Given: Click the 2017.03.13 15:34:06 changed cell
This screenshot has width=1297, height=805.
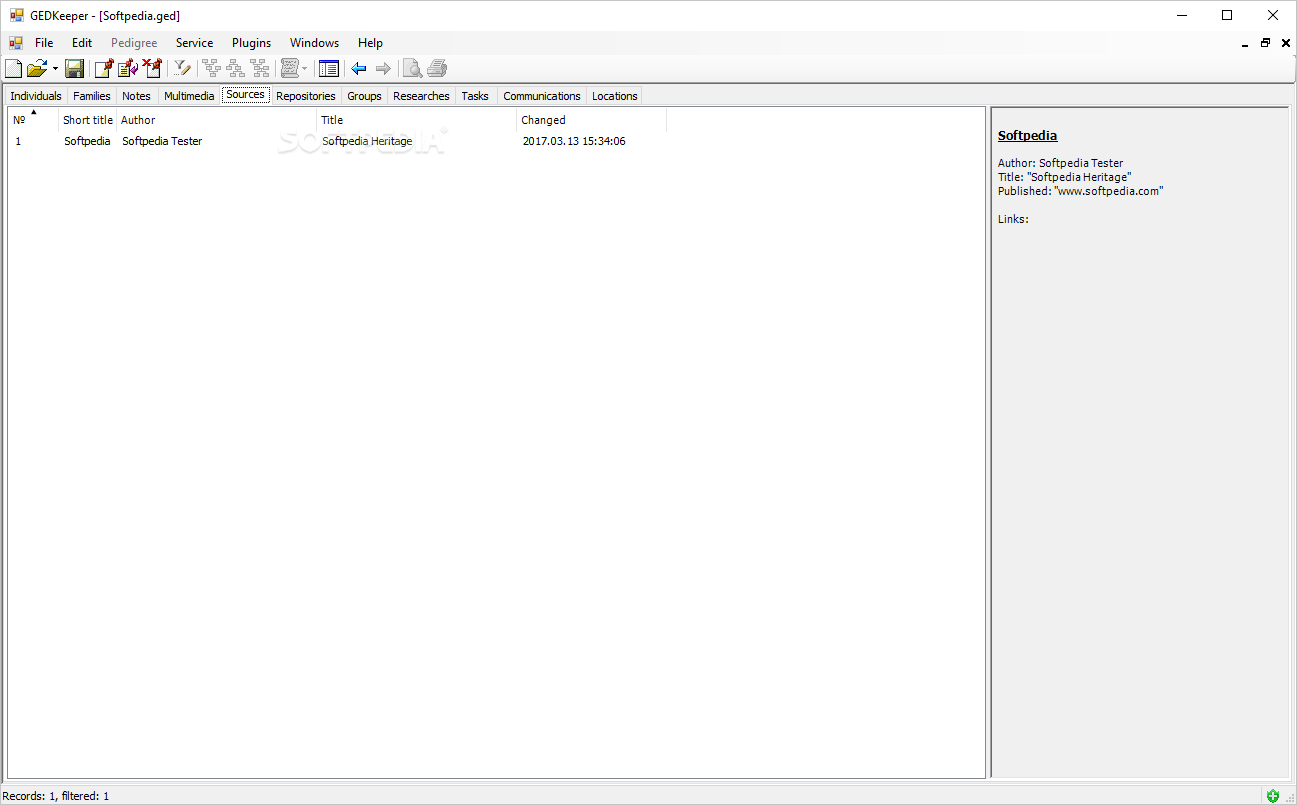Looking at the screenshot, I should coord(574,141).
